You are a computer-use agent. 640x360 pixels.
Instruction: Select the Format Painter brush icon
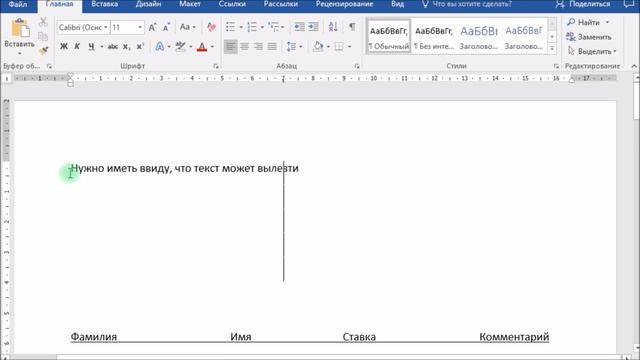(x=43, y=51)
